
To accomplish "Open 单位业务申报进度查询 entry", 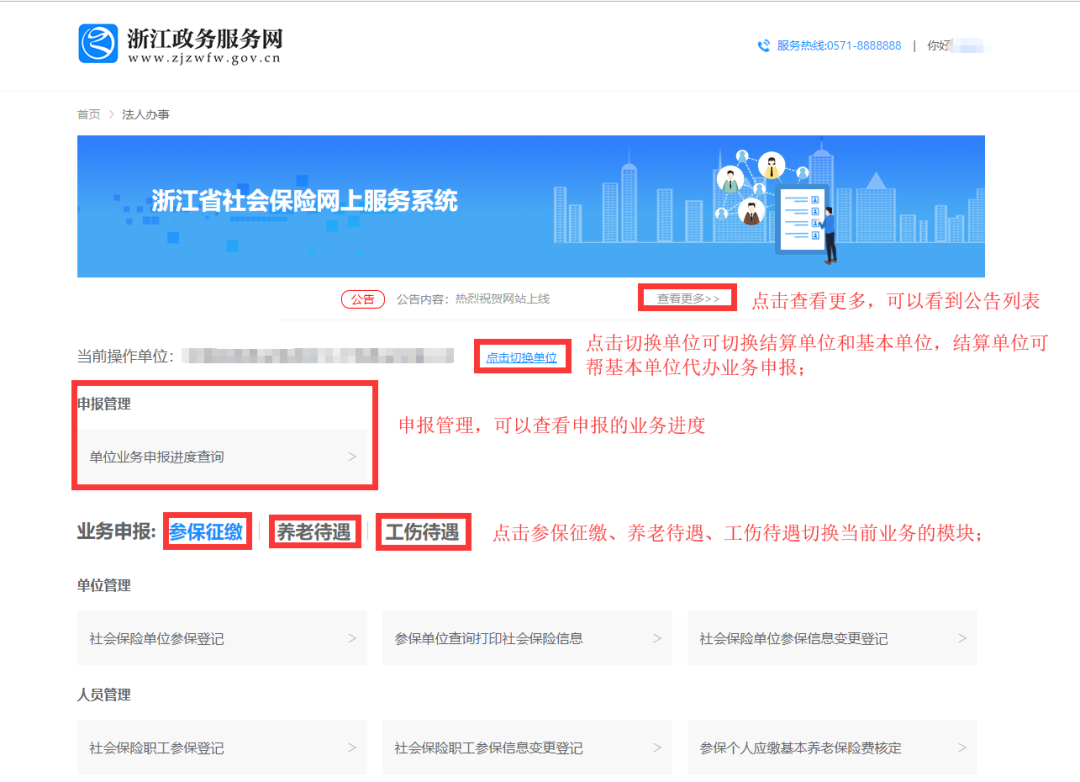I will (x=222, y=457).
